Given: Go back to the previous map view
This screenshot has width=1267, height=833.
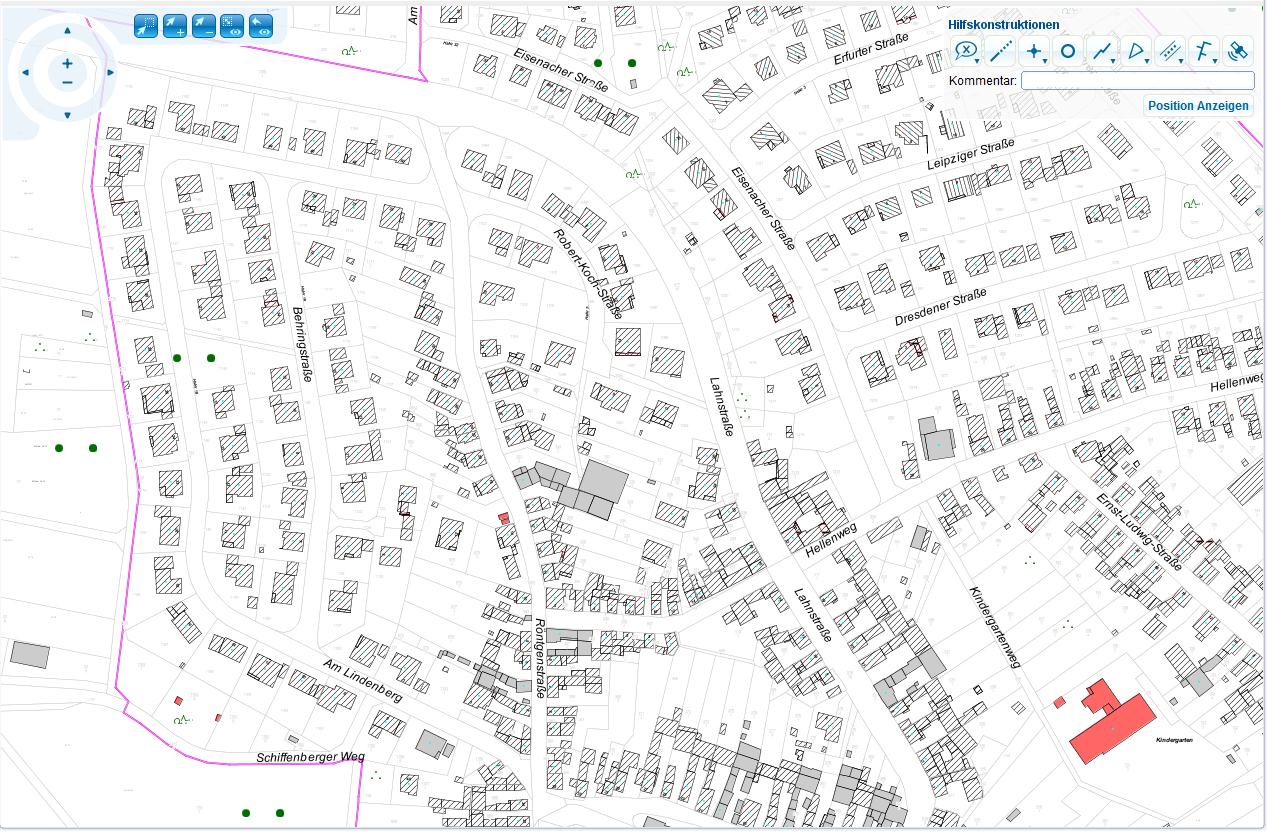Looking at the screenshot, I should coord(261,25).
